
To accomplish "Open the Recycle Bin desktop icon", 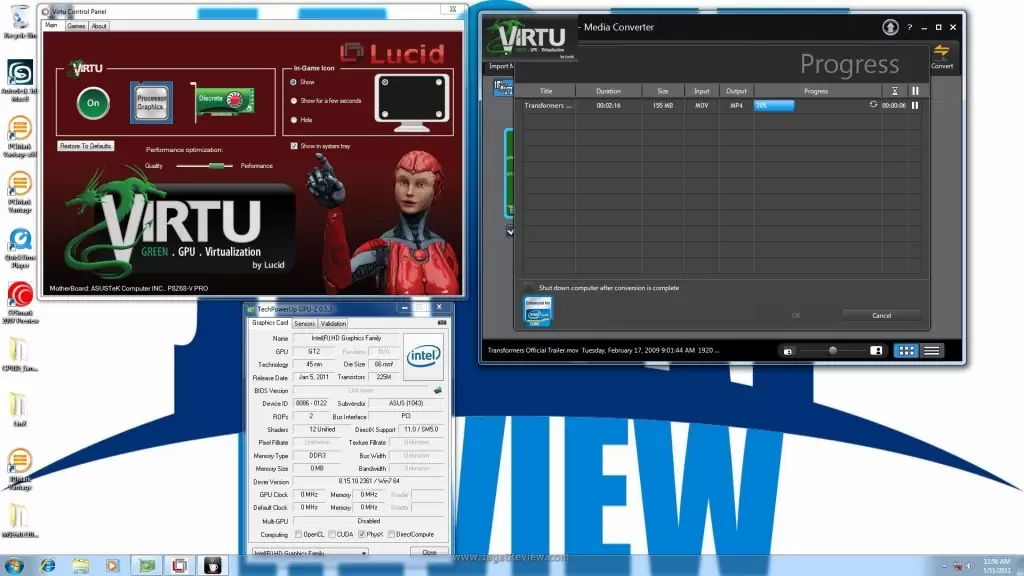I will point(20,22).
